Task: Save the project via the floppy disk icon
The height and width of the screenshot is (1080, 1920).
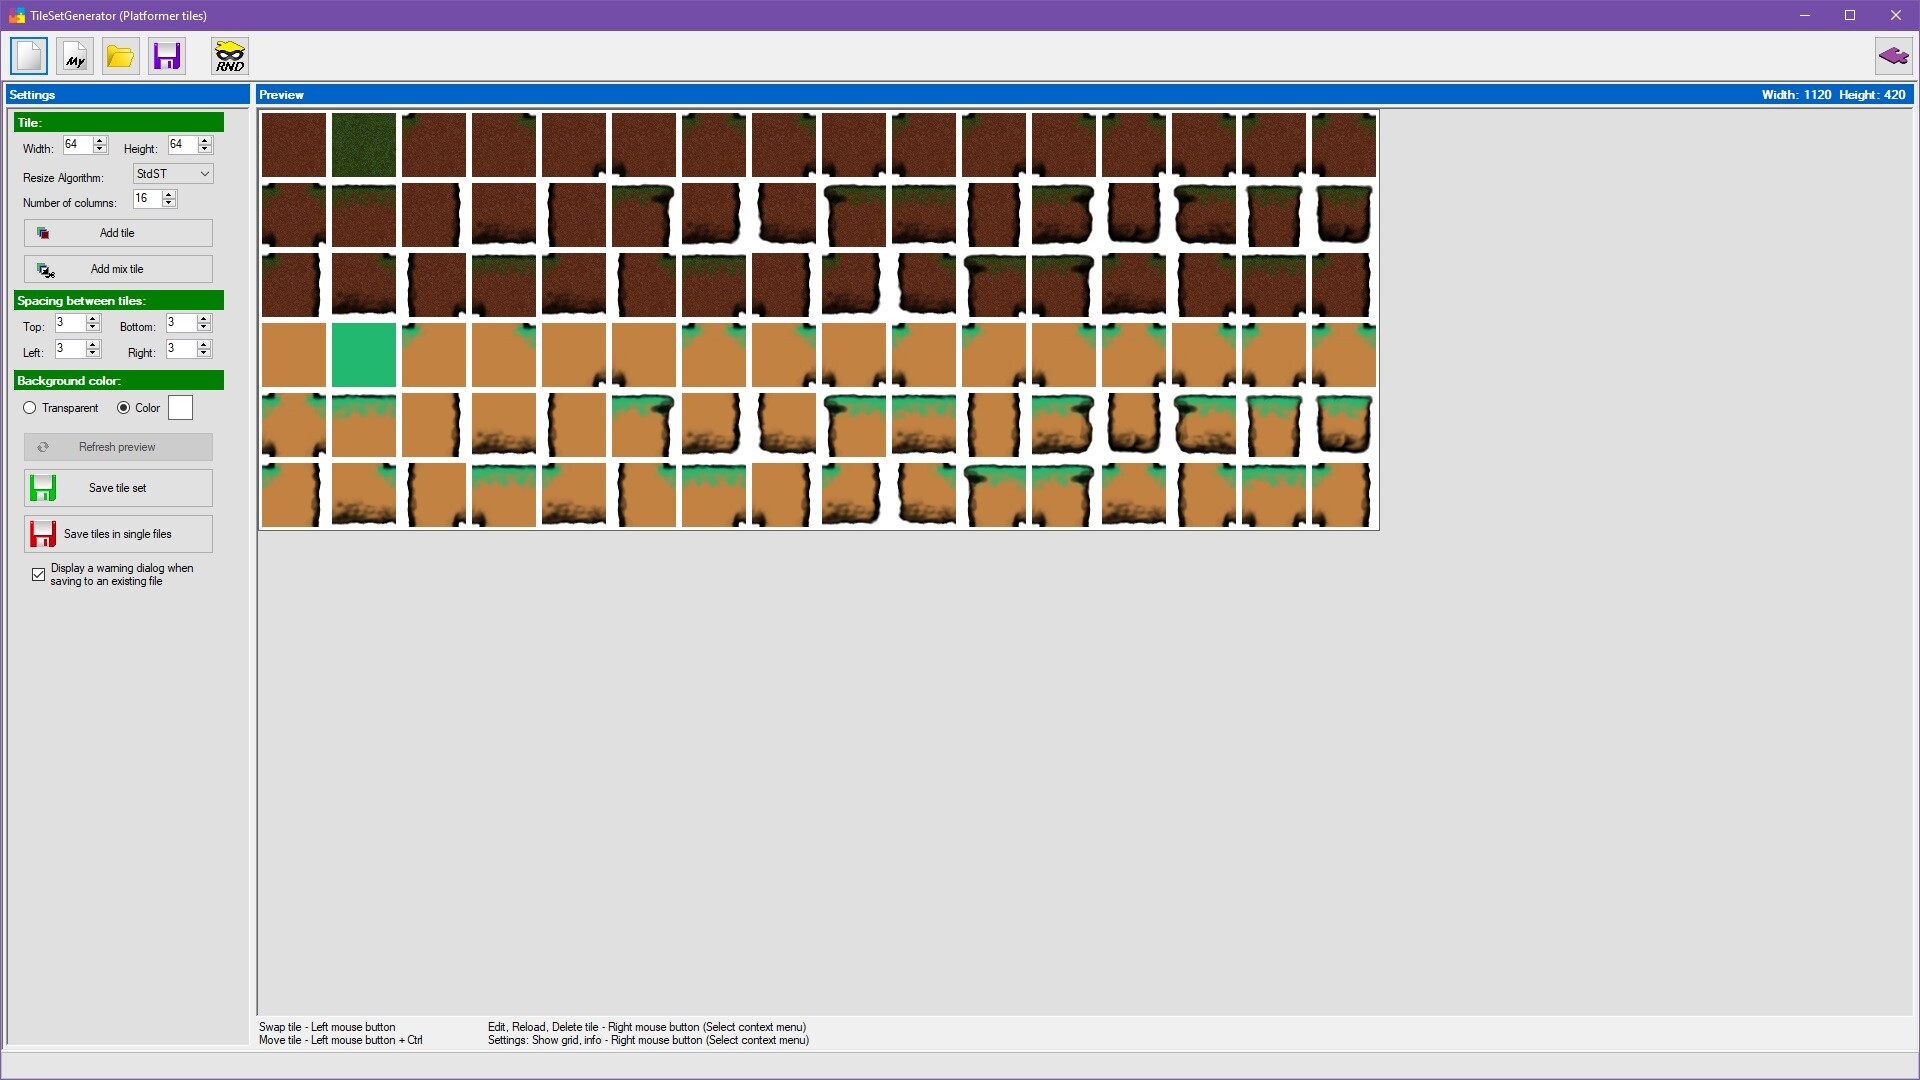Action: pyautogui.click(x=166, y=56)
